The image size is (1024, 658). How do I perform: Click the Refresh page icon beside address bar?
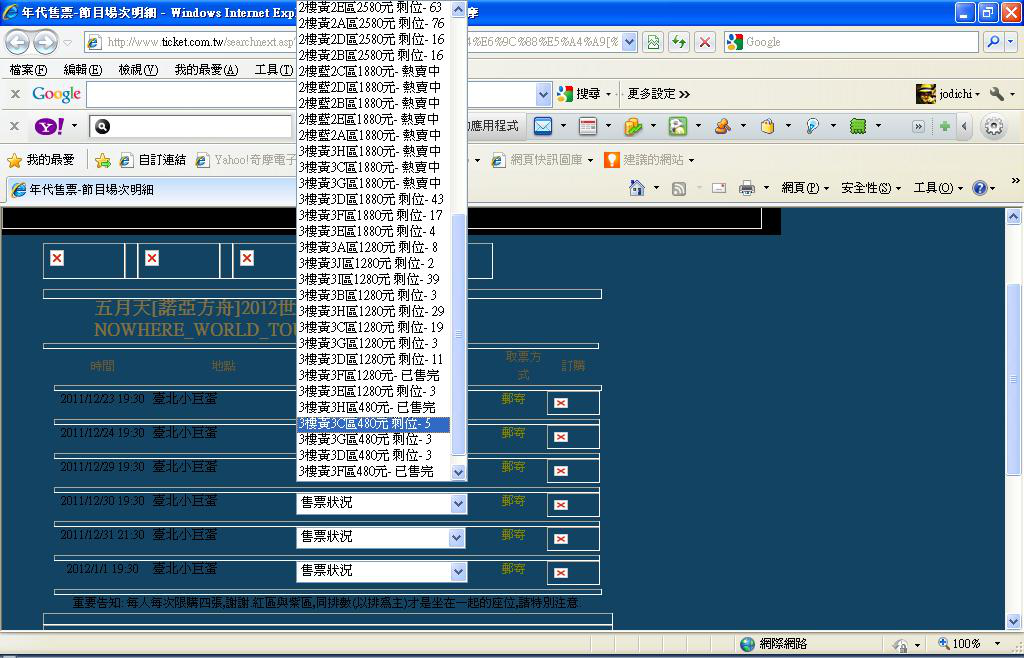pyautogui.click(x=679, y=42)
